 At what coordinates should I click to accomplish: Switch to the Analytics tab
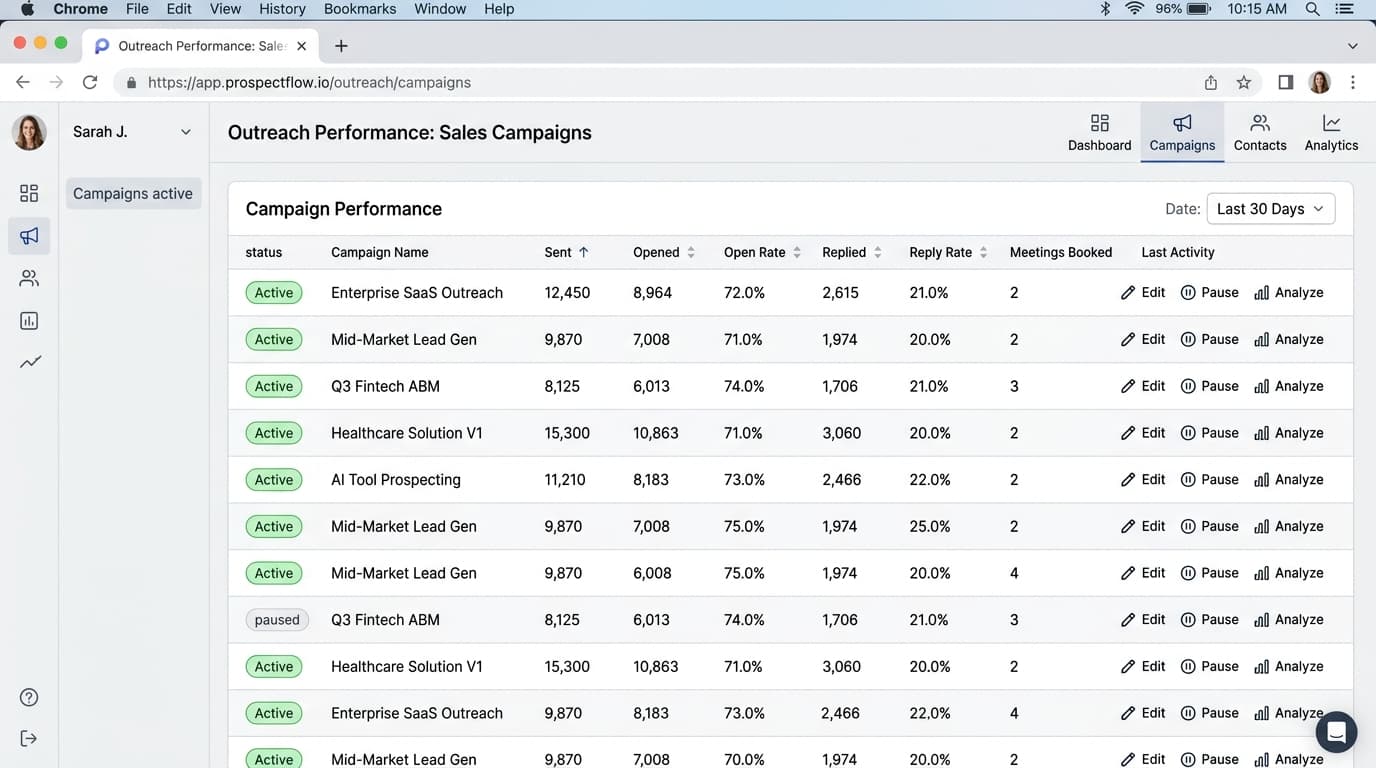tap(1331, 132)
